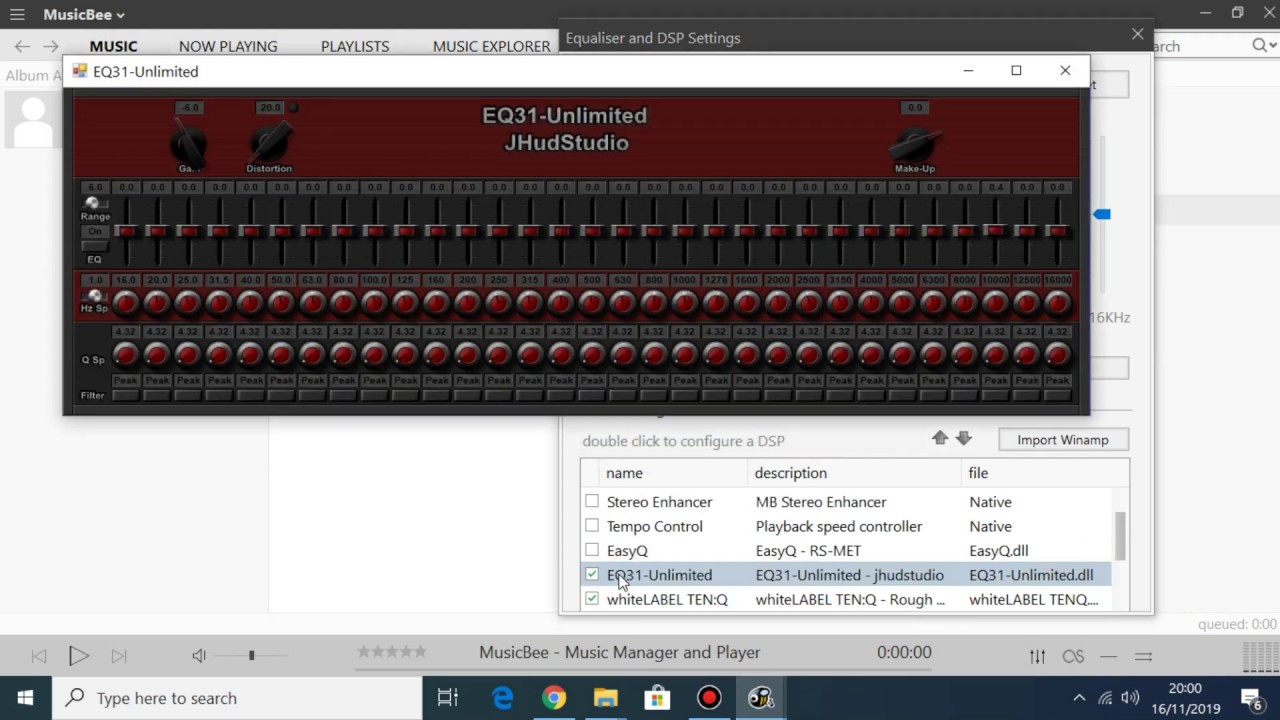Click the frequency knob under 16000 Hz
Image resolution: width=1280 pixels, height=720 pixels.
click(x=1057, y=303)
